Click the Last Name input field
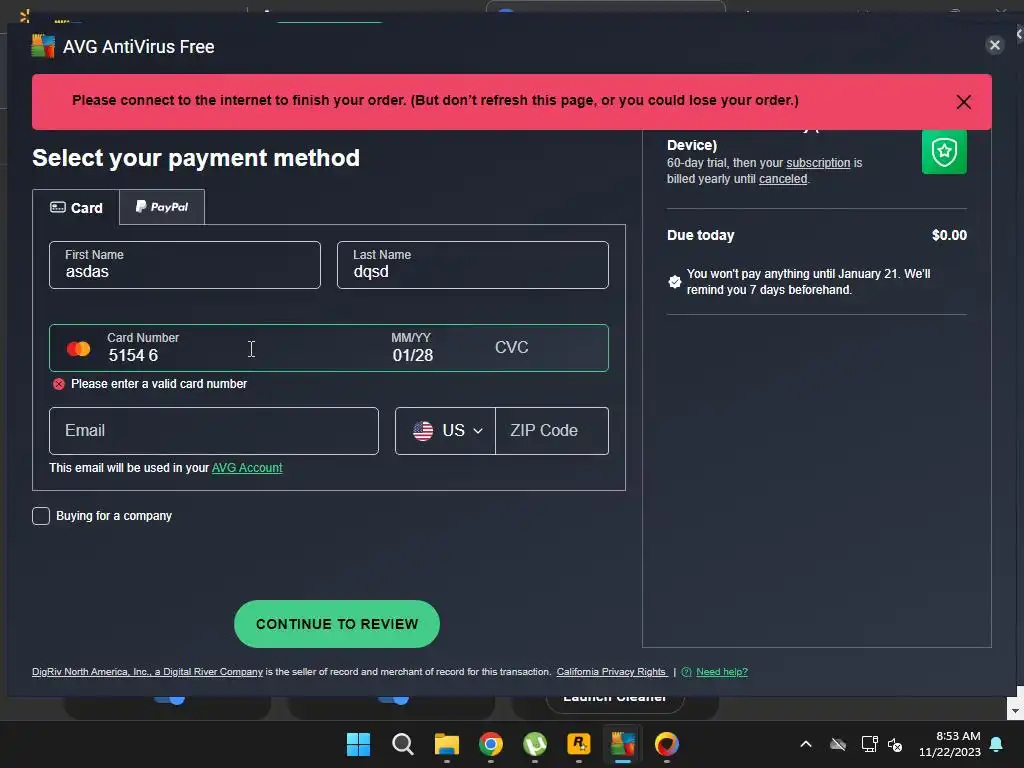Screen dimensions: 1024x768 [x=473, y=265]
